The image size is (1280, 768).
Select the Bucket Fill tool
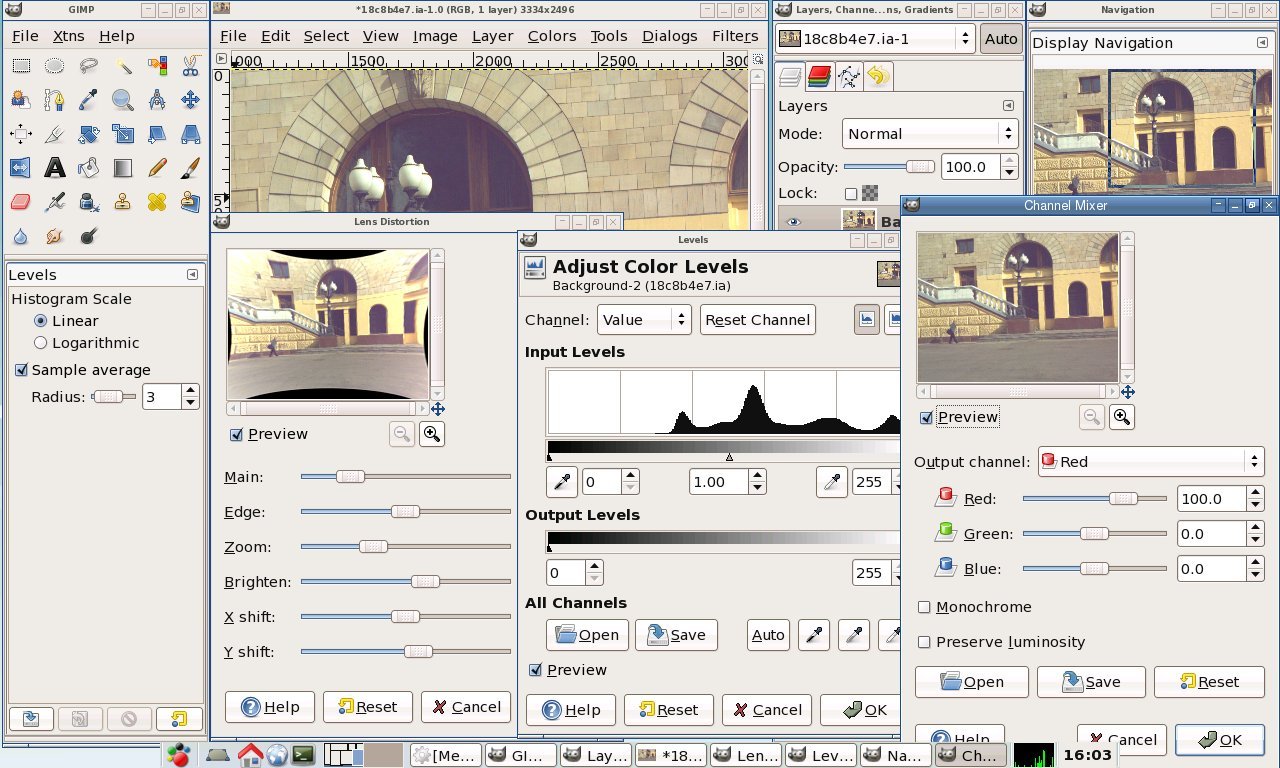pos(89,167)
